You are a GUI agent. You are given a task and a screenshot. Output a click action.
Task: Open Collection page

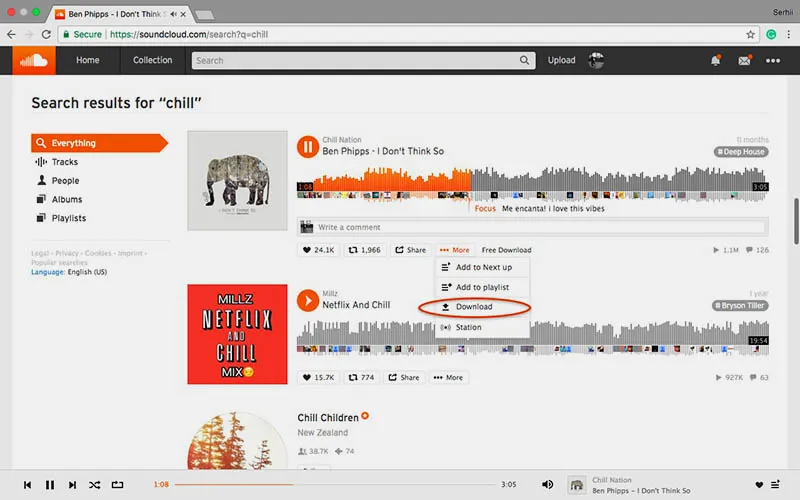pyautogui.click(x=153, y=60)
